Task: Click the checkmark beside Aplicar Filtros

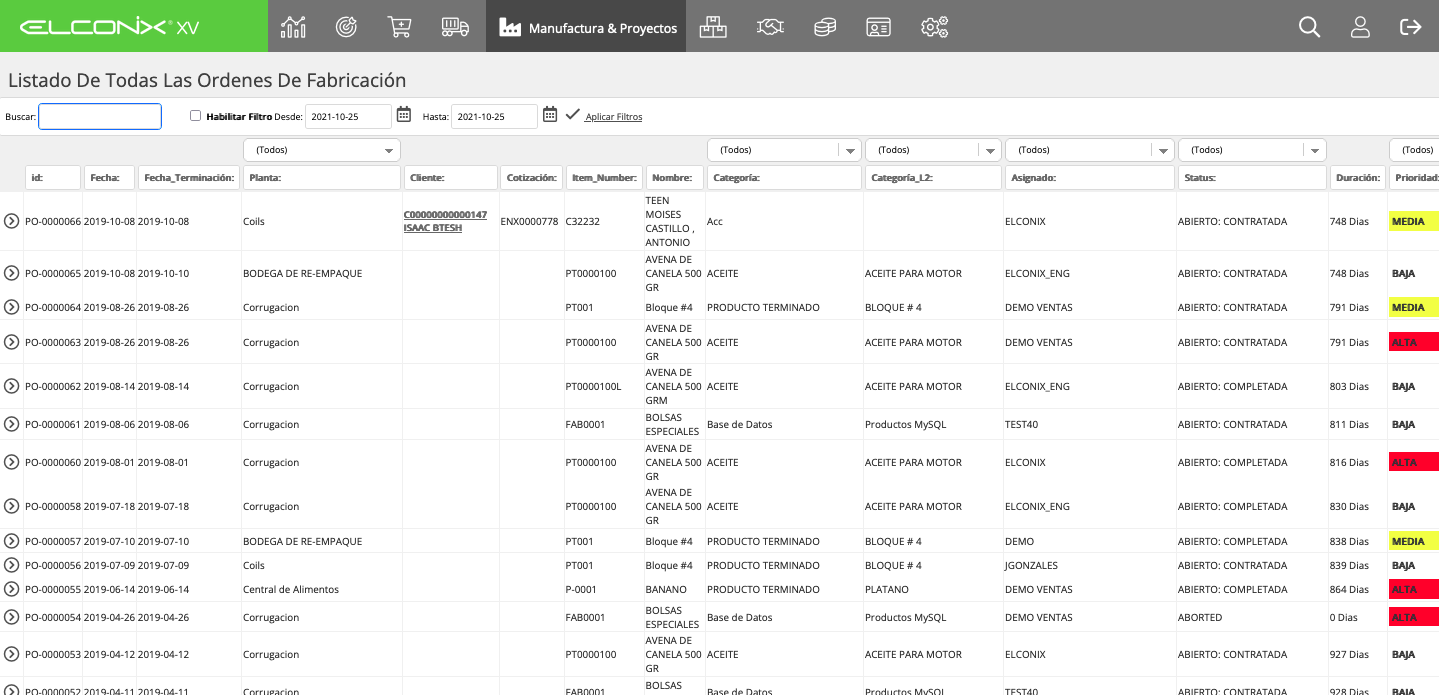Action: [572, 115]
